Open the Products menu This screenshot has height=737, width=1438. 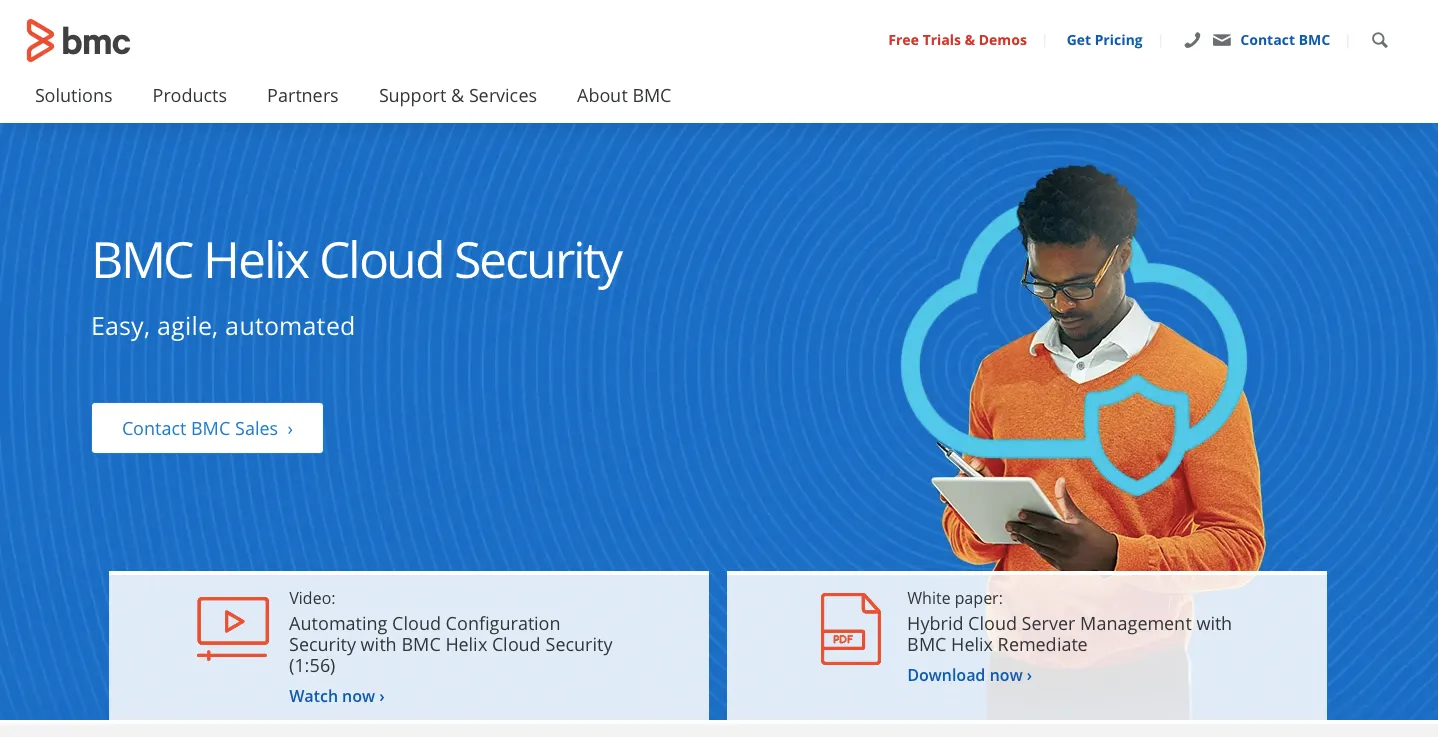click(x=190, y=96)
